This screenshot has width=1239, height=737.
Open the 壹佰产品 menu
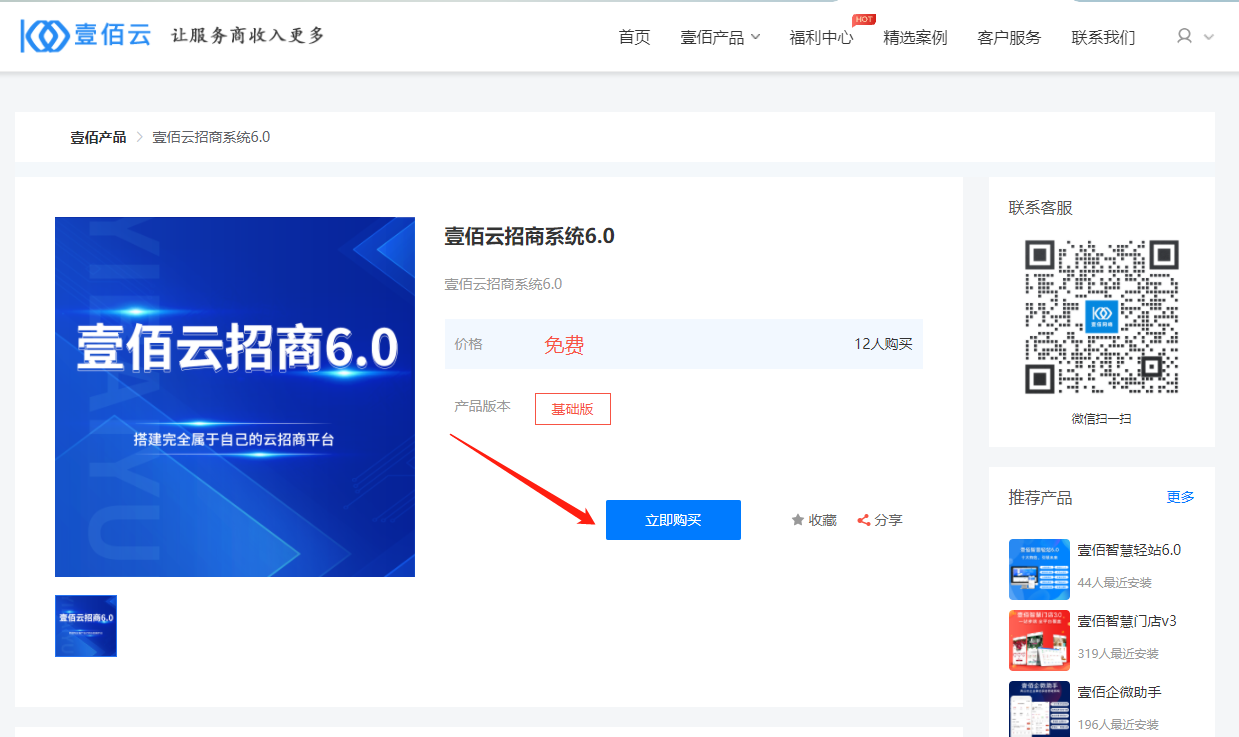coord(712,37)
